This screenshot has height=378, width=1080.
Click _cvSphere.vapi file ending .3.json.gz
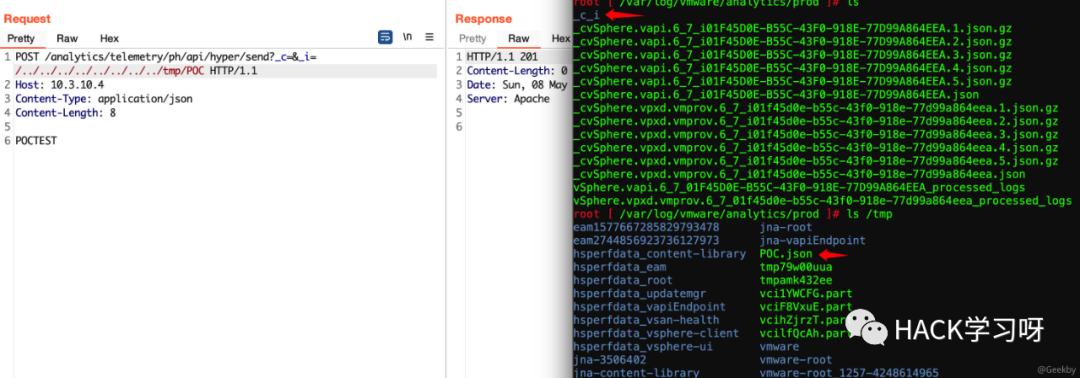tap(792, 55)
